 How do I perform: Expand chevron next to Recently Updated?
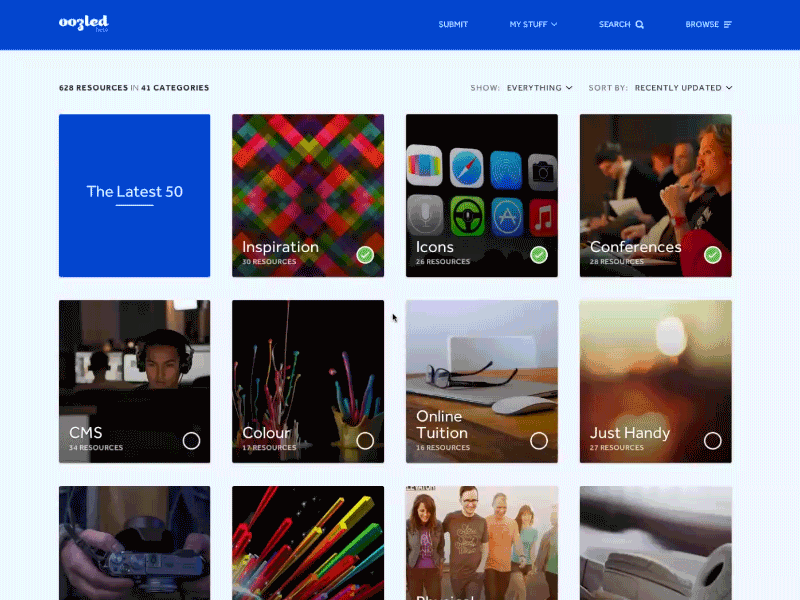point(729,88)
